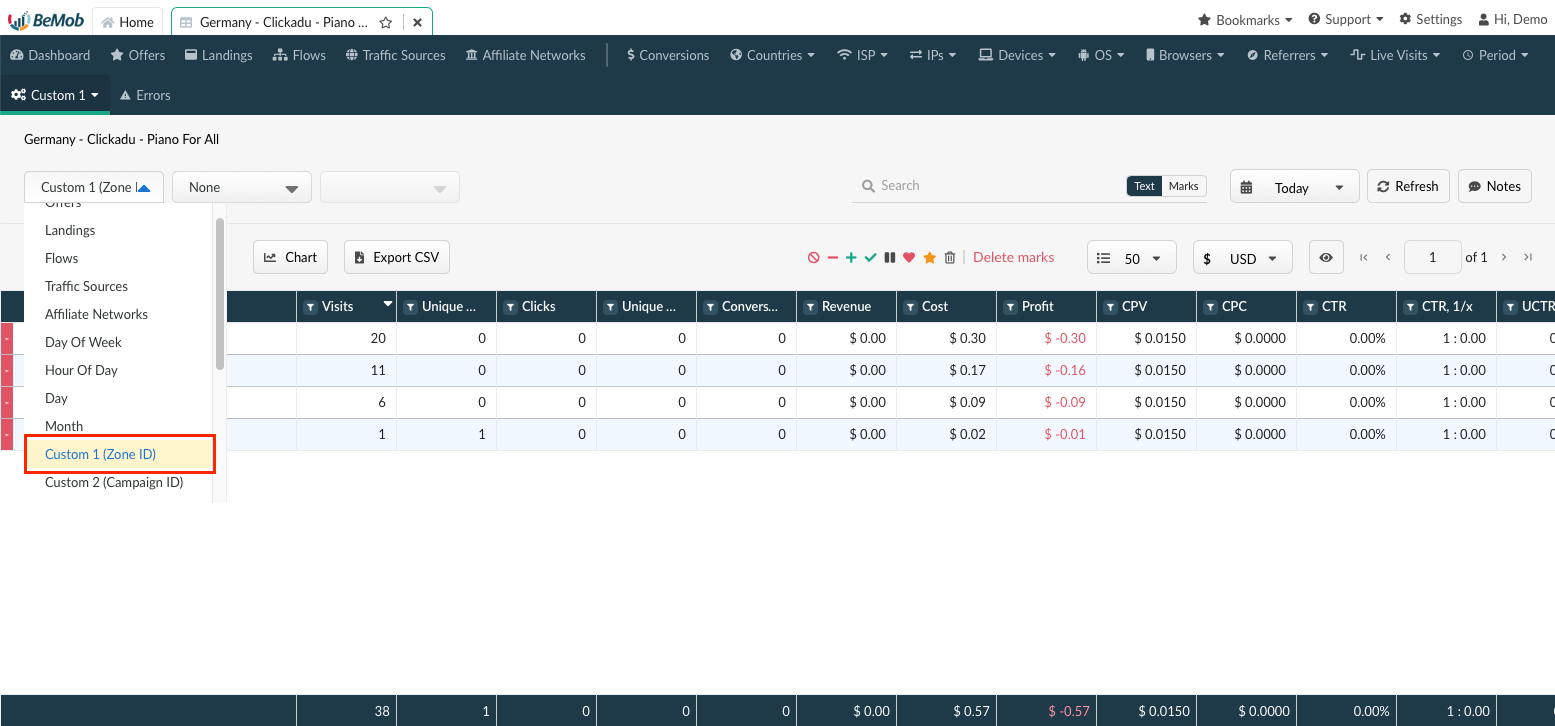Screen dimensions: 1555x726
Task: Apply the red minus mark
Action: [x=832, y=258]
